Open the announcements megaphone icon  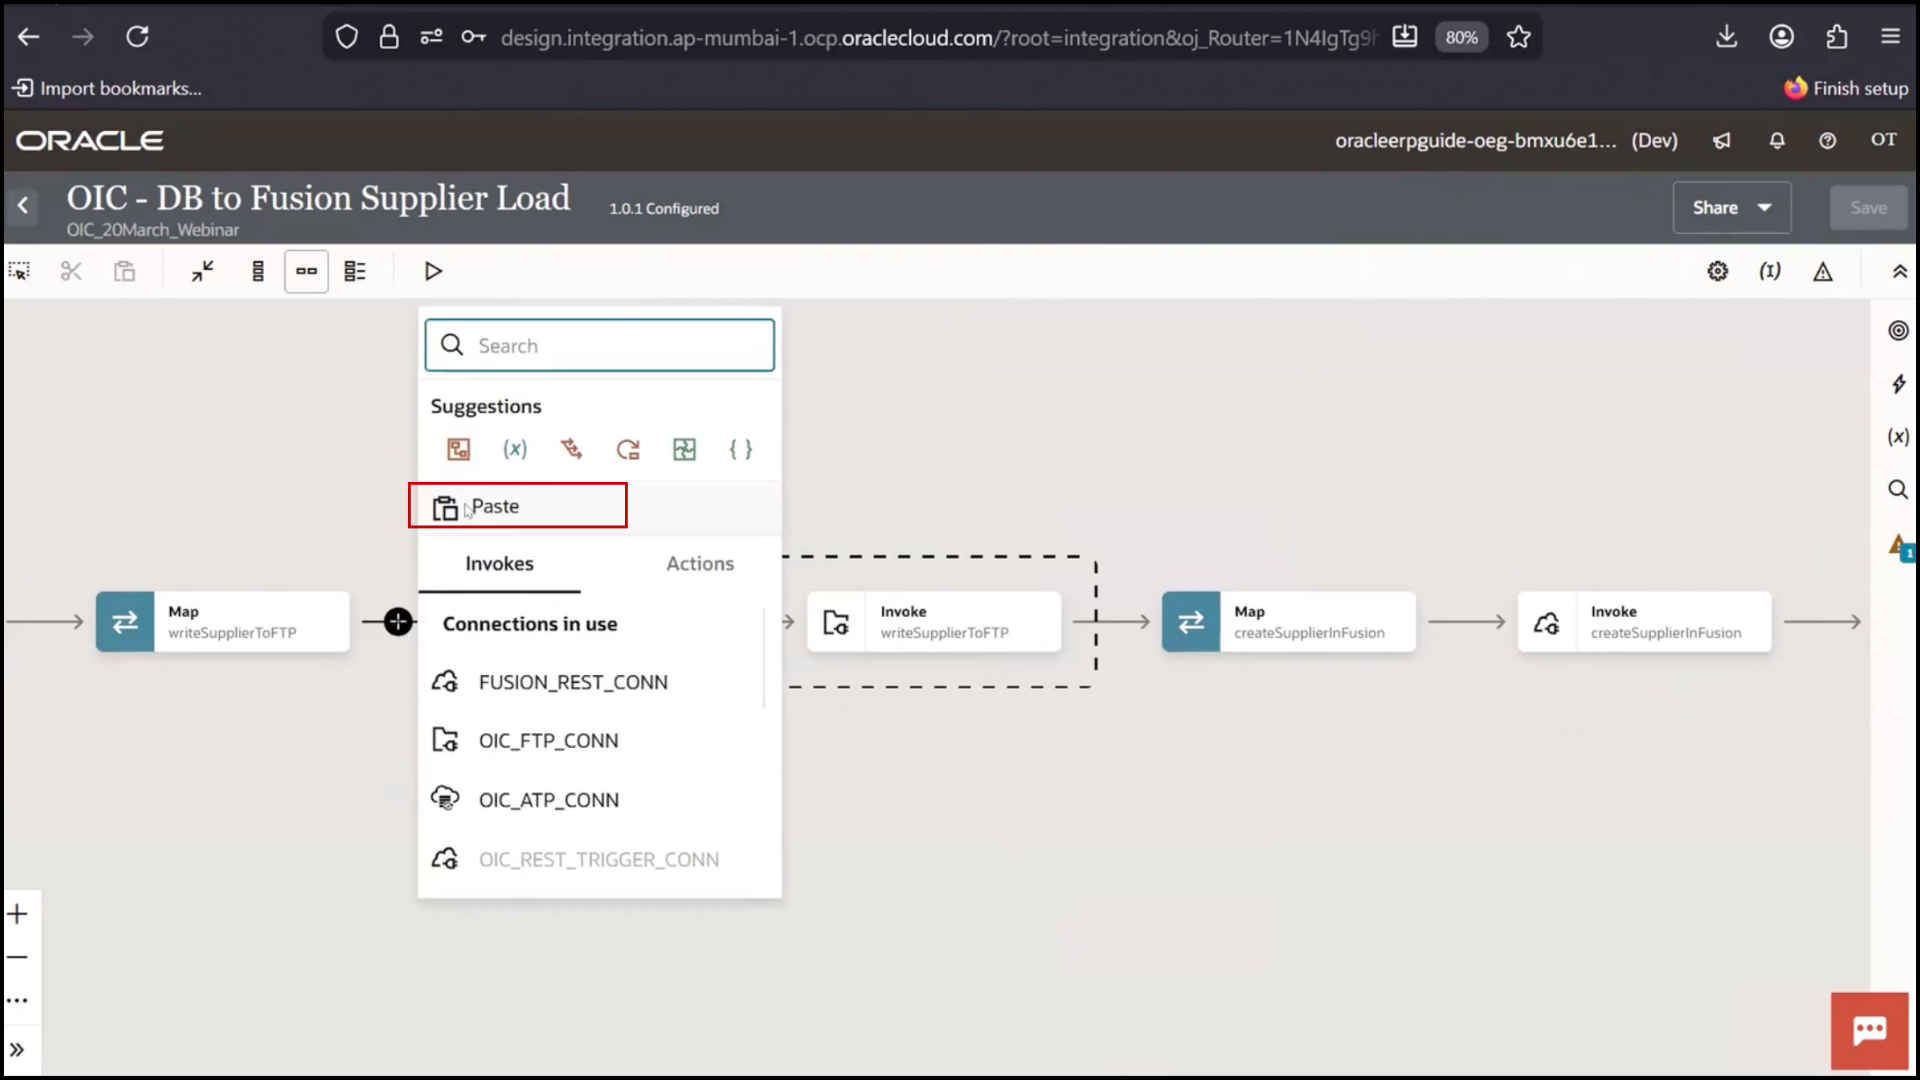click(x=1721, y=140)
